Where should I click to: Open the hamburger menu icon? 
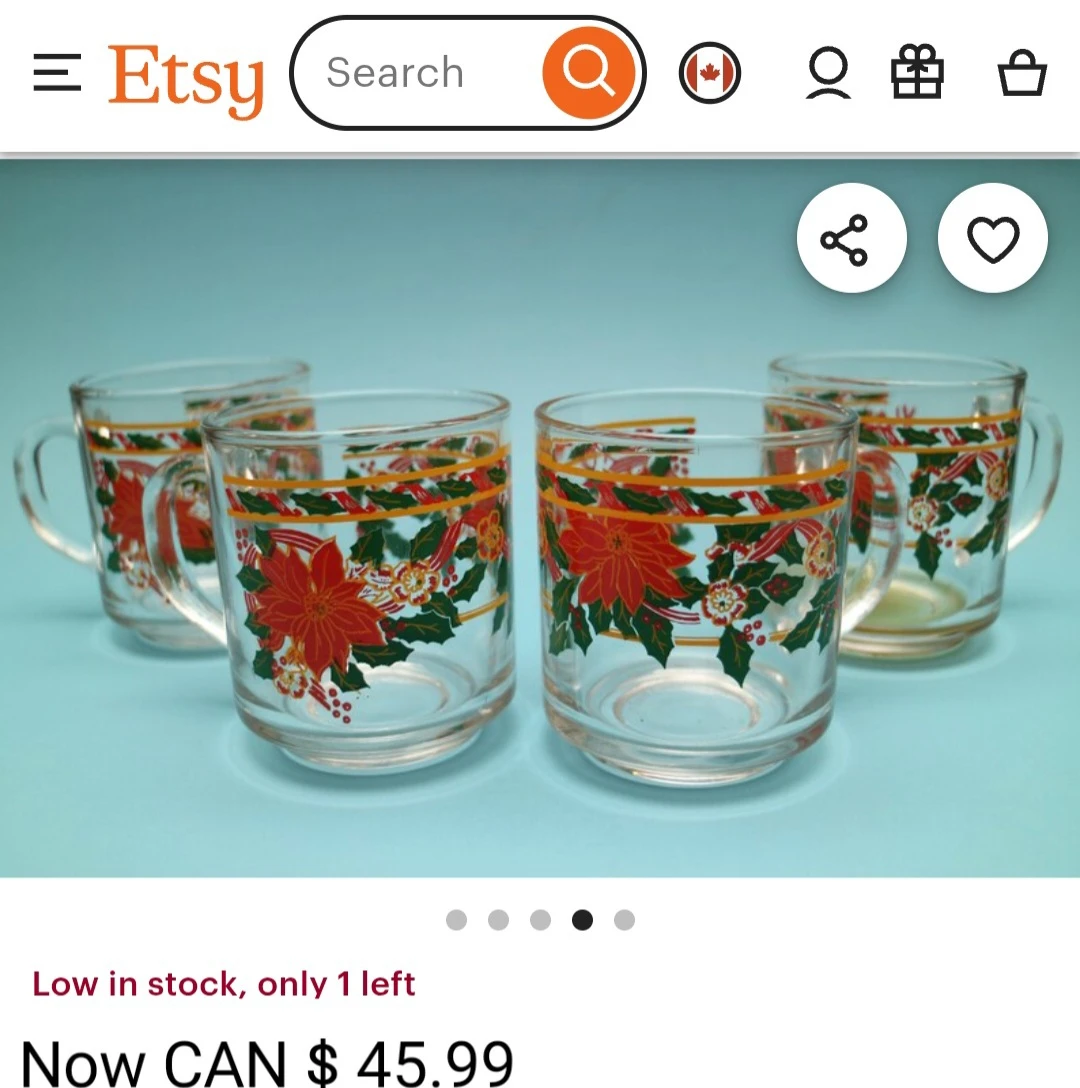tap(57, 73)
